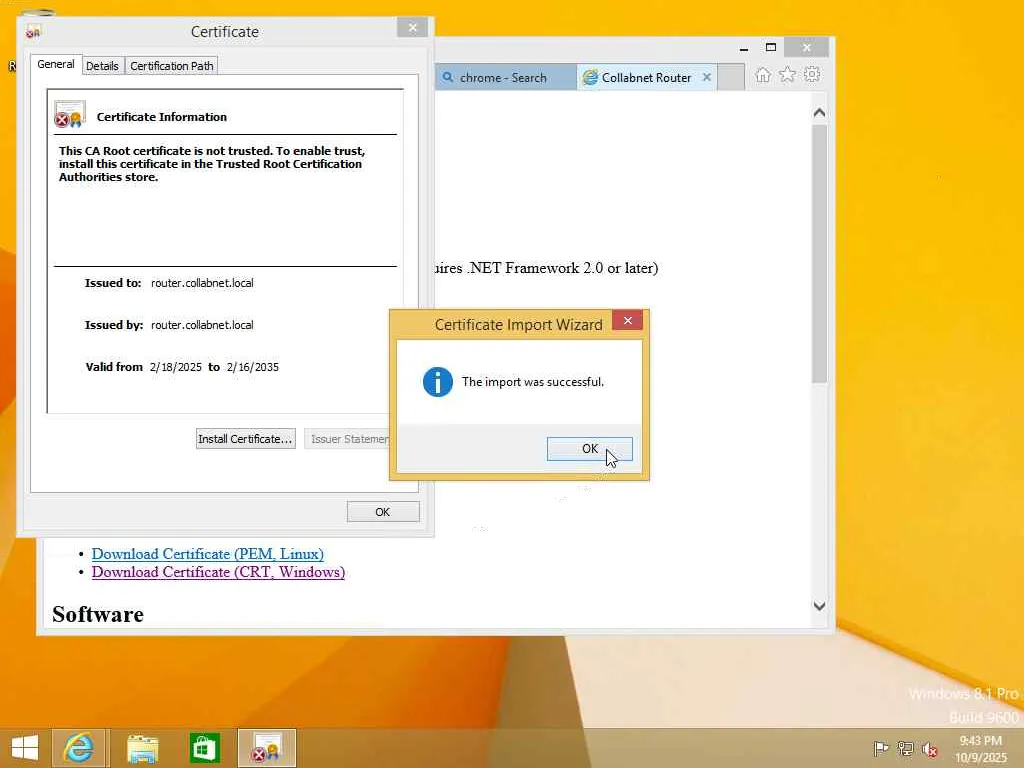Close the Collabnet Router tab
The height and width of the screenshot is (768, 1024).
pos(707,77)
